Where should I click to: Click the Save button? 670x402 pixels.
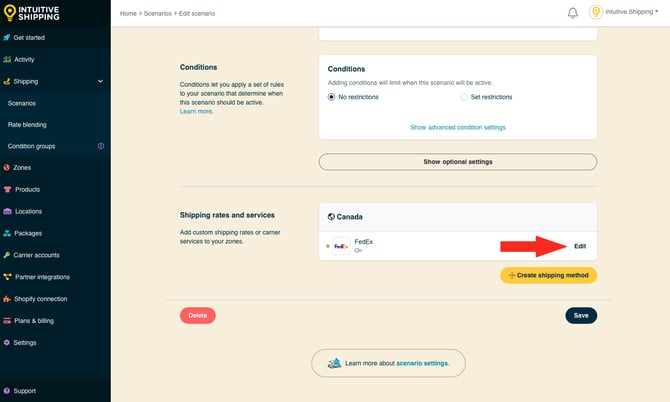[581, 315]
